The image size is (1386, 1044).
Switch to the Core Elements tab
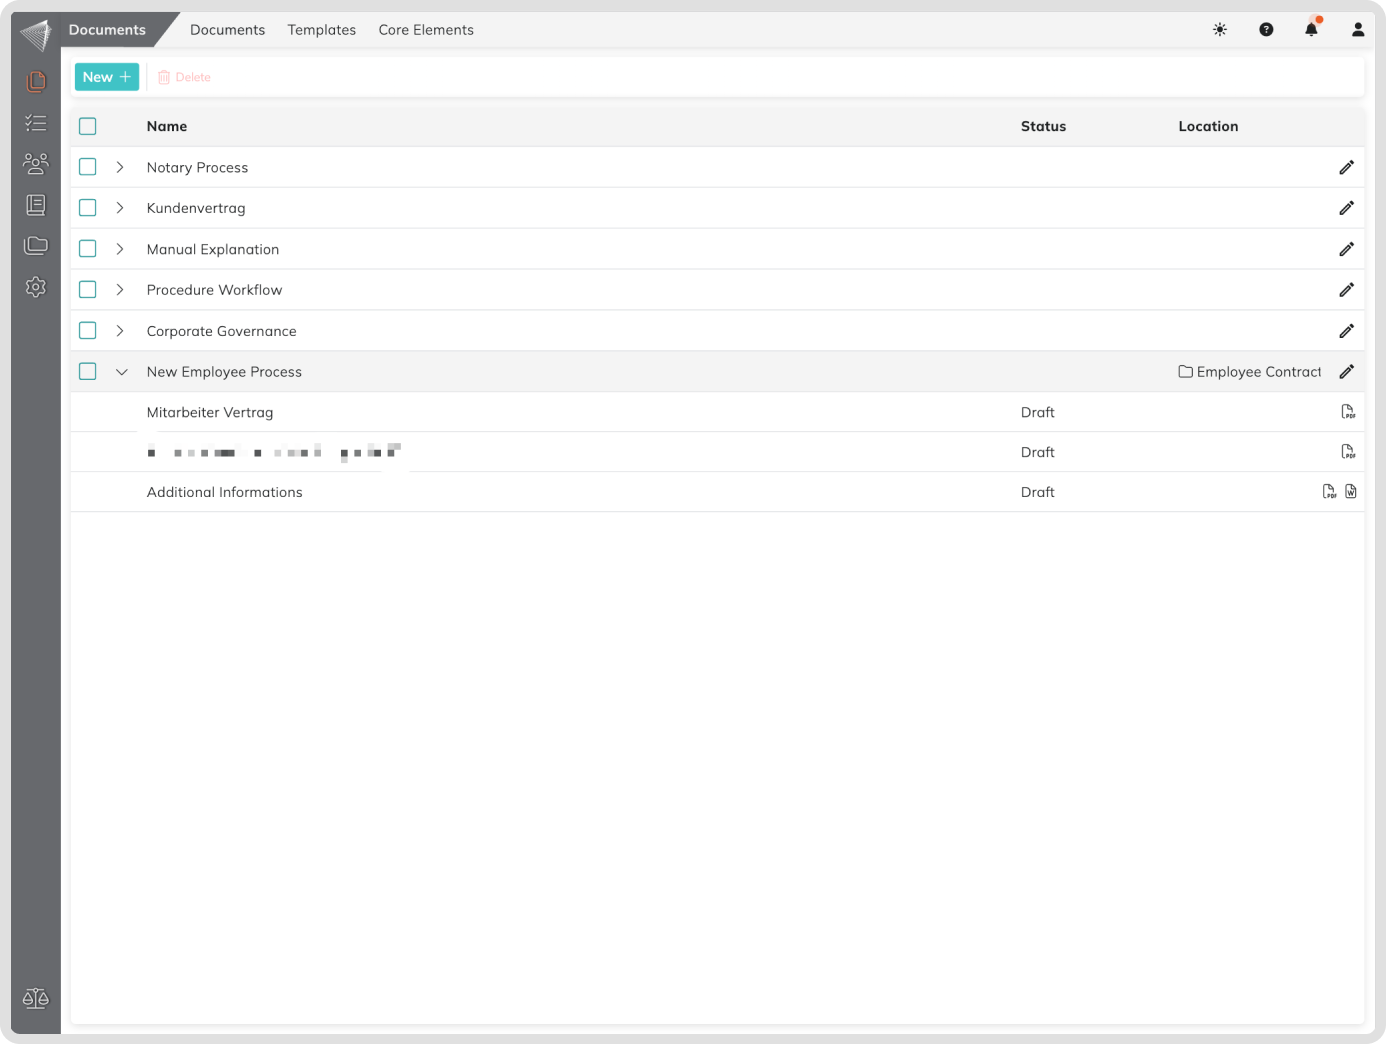point(426,30)
